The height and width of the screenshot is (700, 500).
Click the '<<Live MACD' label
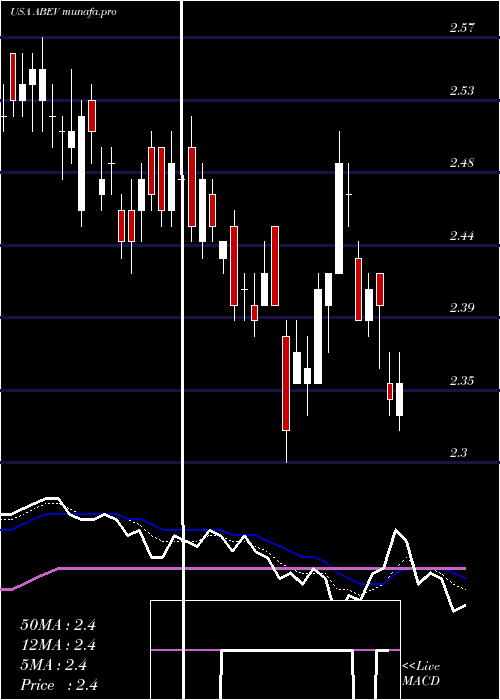point(421,674)
